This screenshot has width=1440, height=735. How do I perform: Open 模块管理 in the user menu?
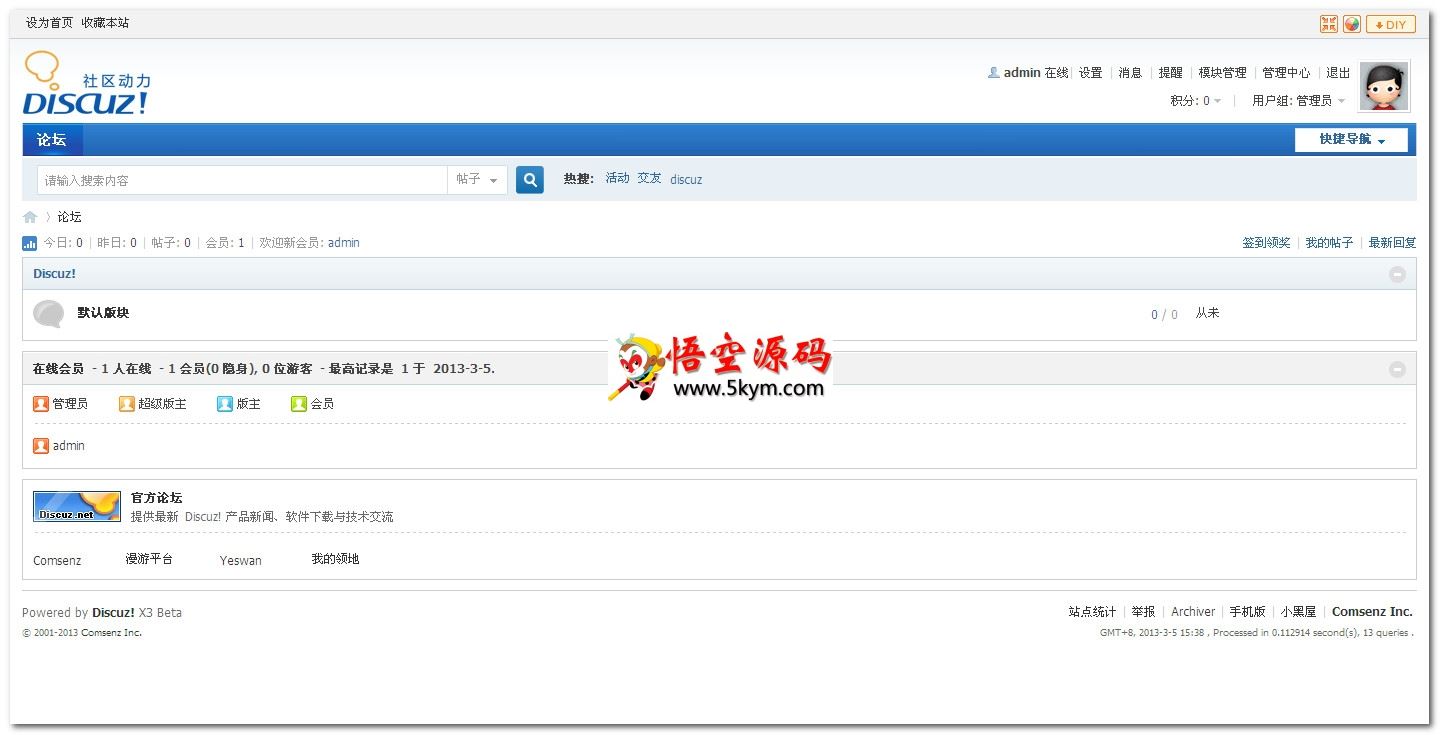[x=1223, y=73]
